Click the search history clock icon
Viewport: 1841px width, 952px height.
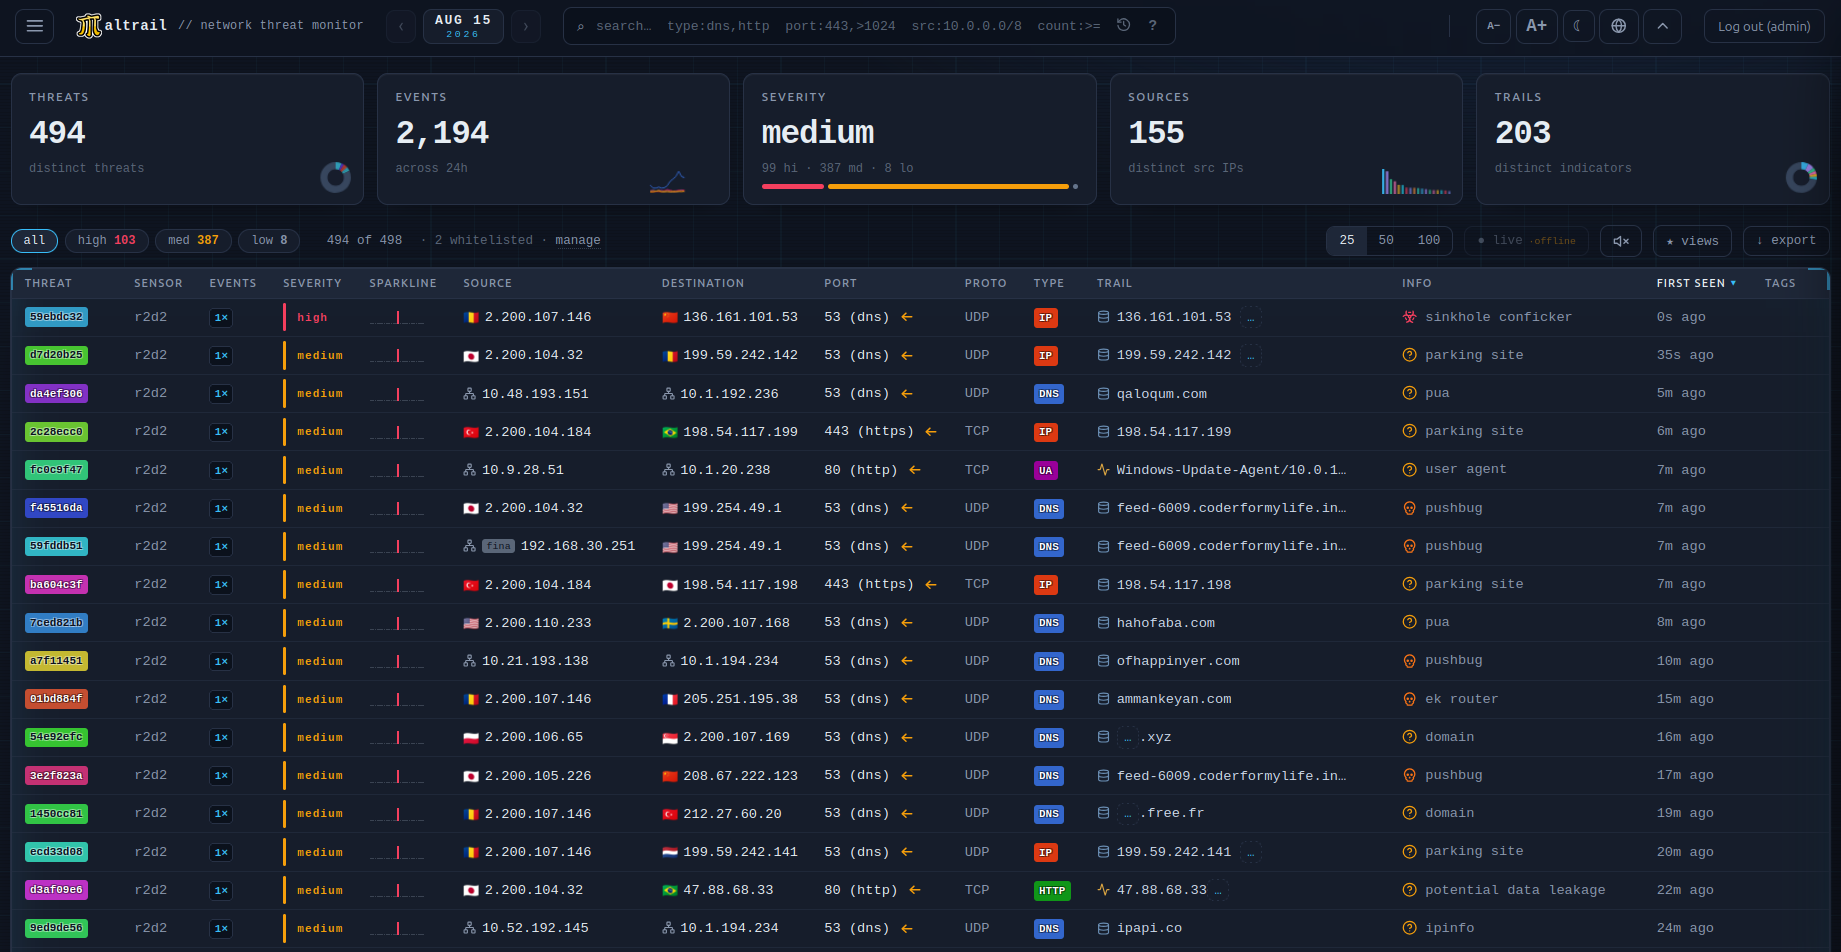(x=1123, y=26)
